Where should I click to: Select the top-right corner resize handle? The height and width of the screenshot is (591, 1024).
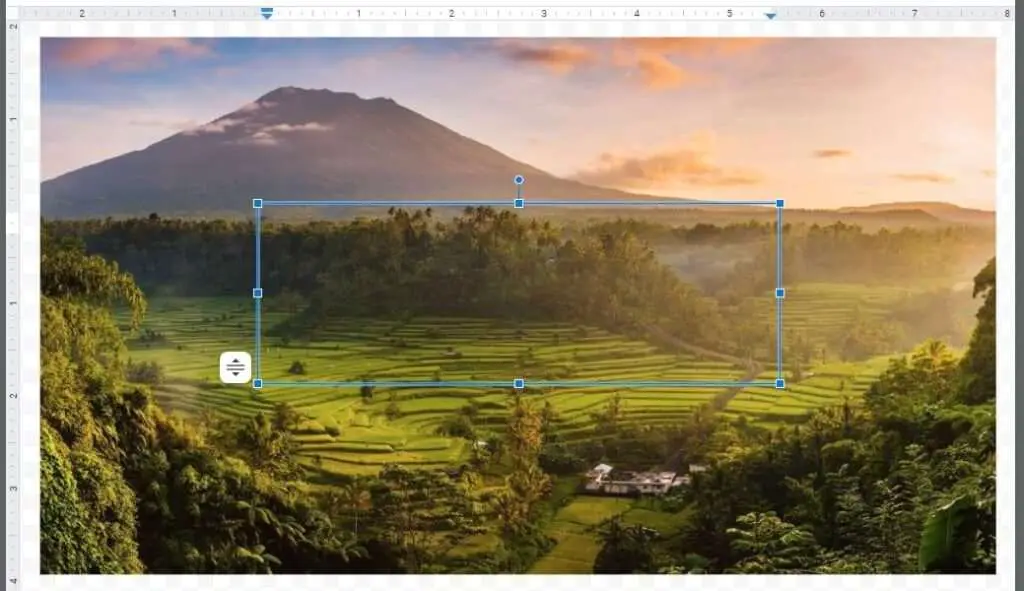(x=780, y=204)
